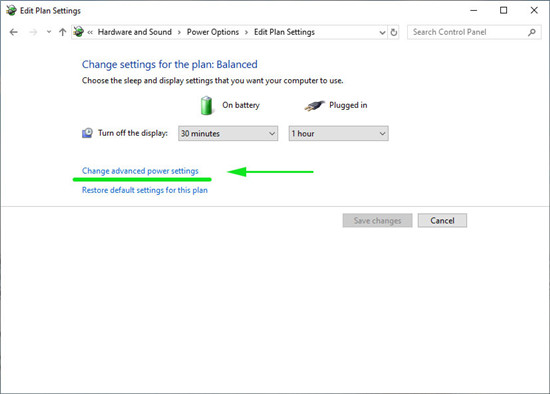Screen dimensions: 550x394
Task: Click 'On battery' column label
Action: click(241, 105)
